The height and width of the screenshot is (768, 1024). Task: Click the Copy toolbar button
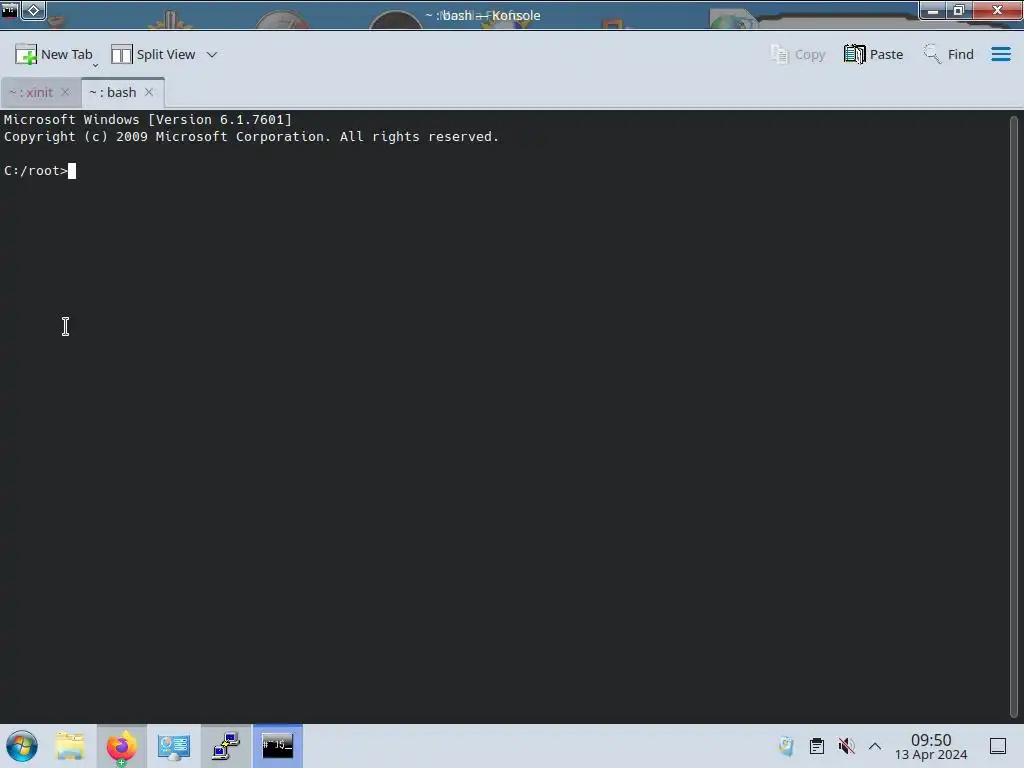click(x=797, y=54)
